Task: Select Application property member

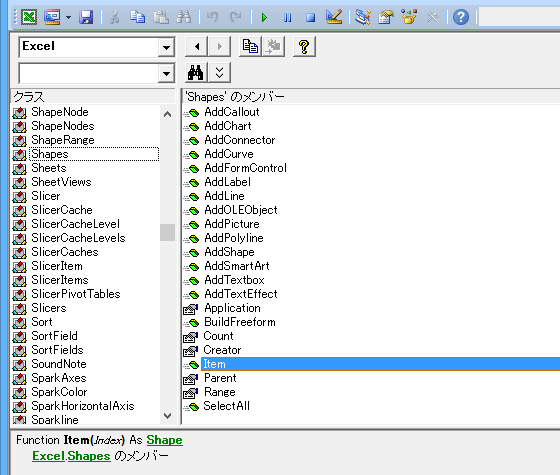Action: coord(232,308)
